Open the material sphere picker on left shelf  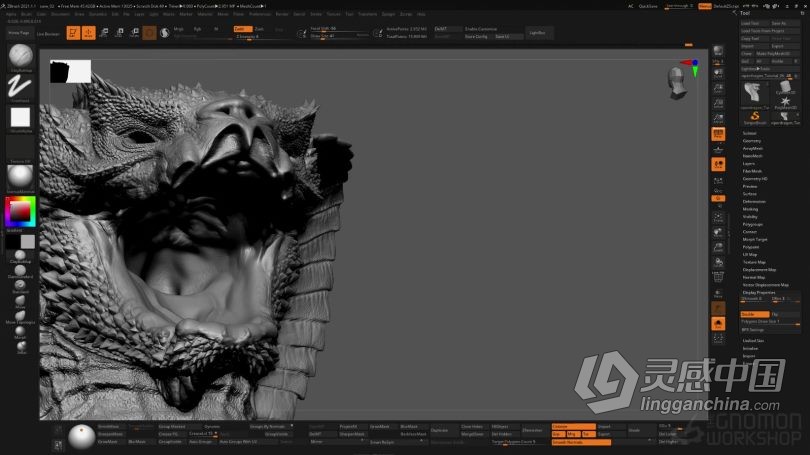(x=20, y=177)
